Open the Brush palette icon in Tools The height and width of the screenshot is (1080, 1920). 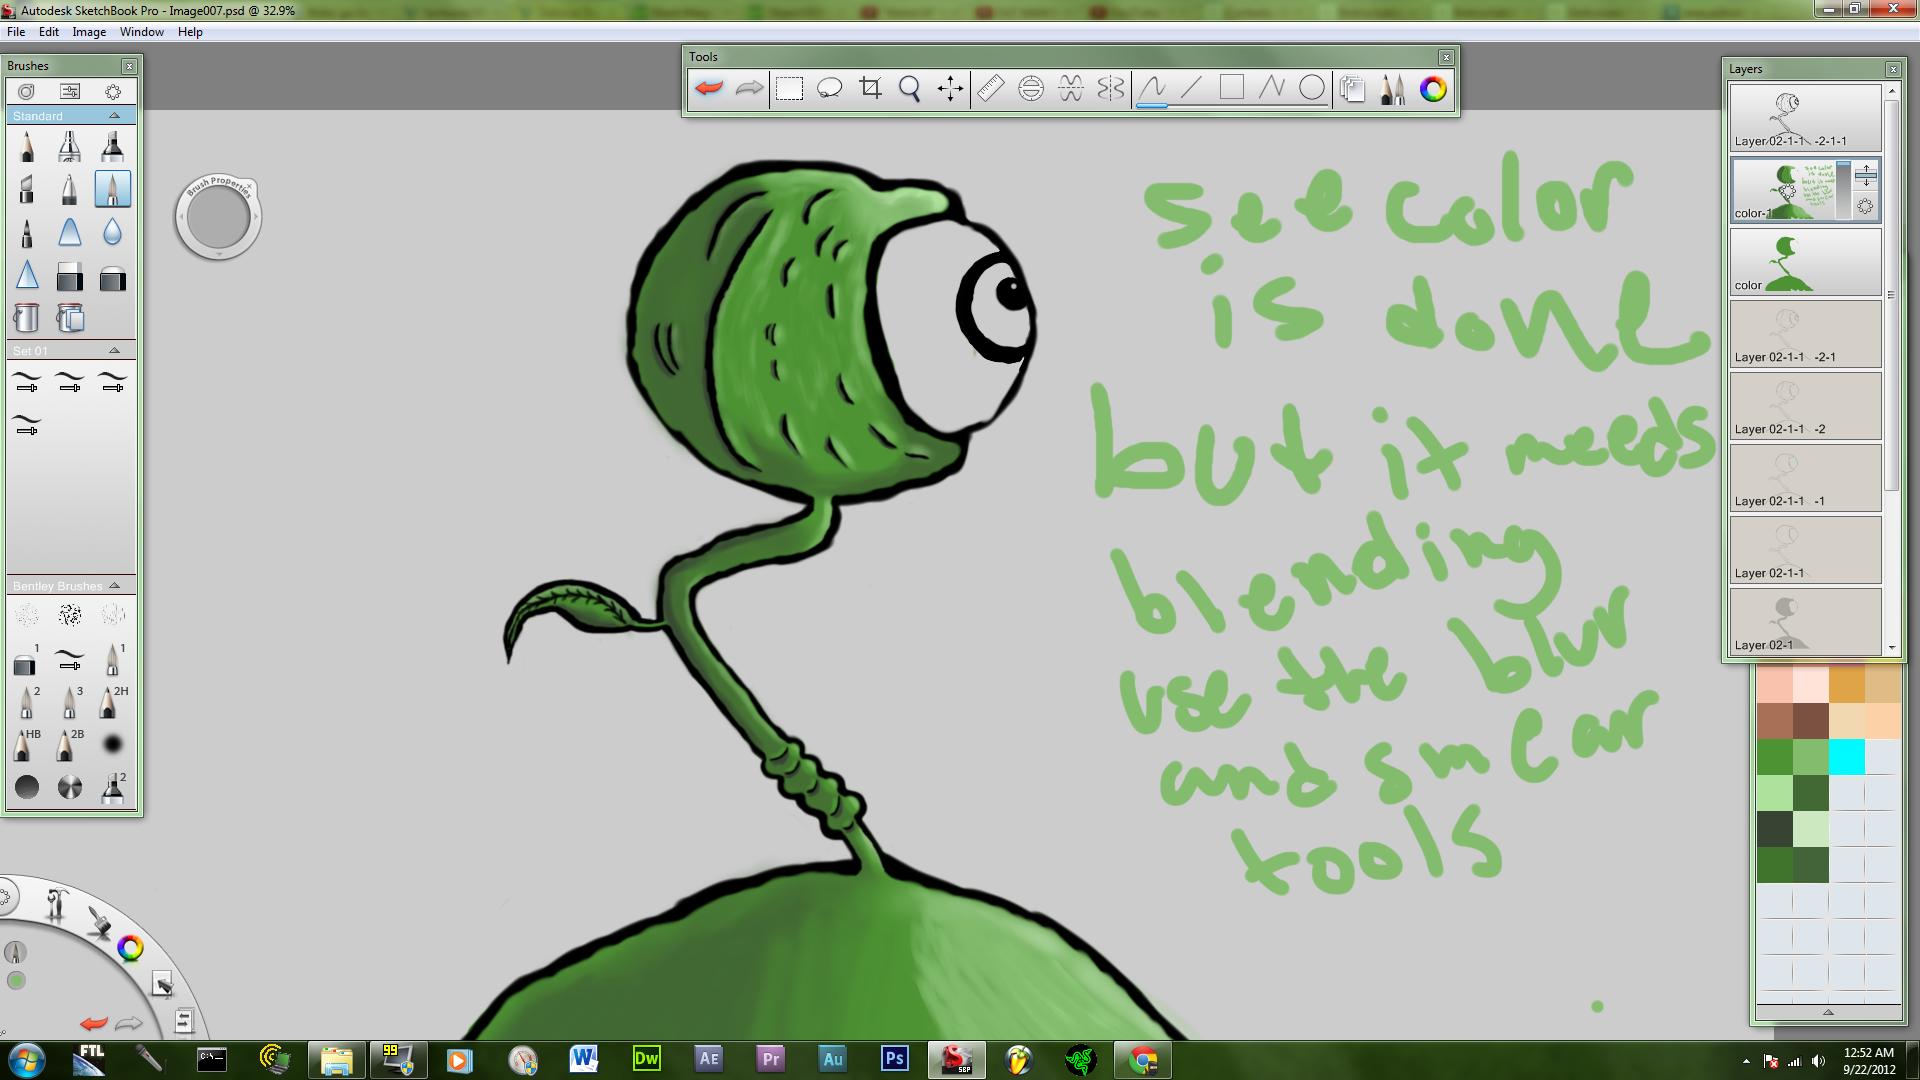[1393, 89]
